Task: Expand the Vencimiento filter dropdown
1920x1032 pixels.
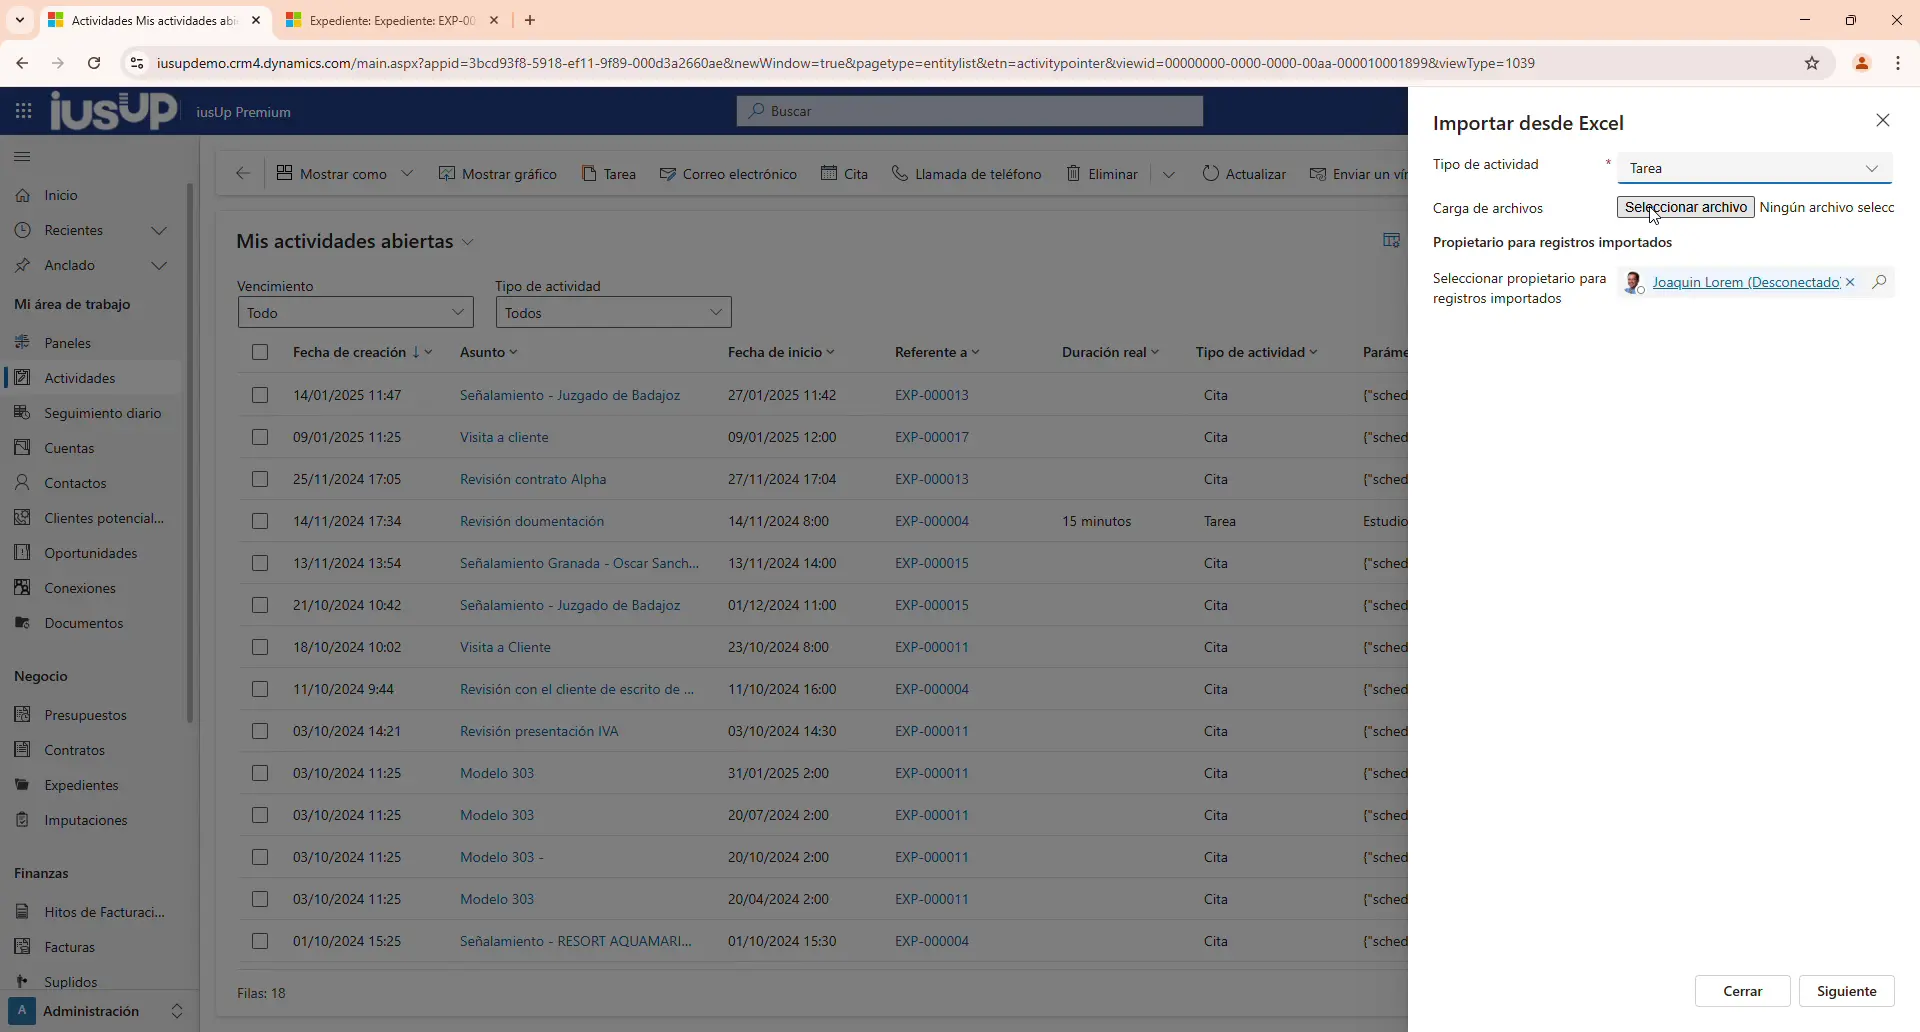Action: click(x=355, y=313)
